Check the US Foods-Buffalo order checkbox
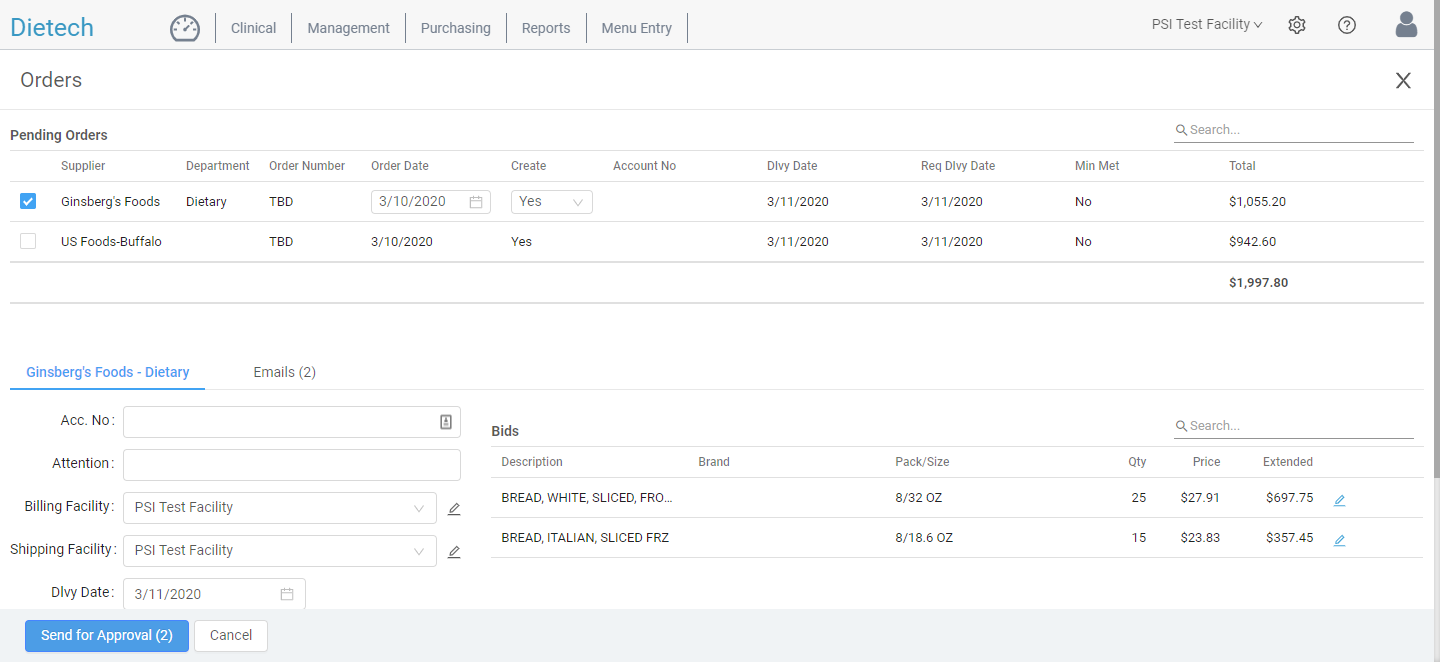1440x662 pixels. click(28, 241)
